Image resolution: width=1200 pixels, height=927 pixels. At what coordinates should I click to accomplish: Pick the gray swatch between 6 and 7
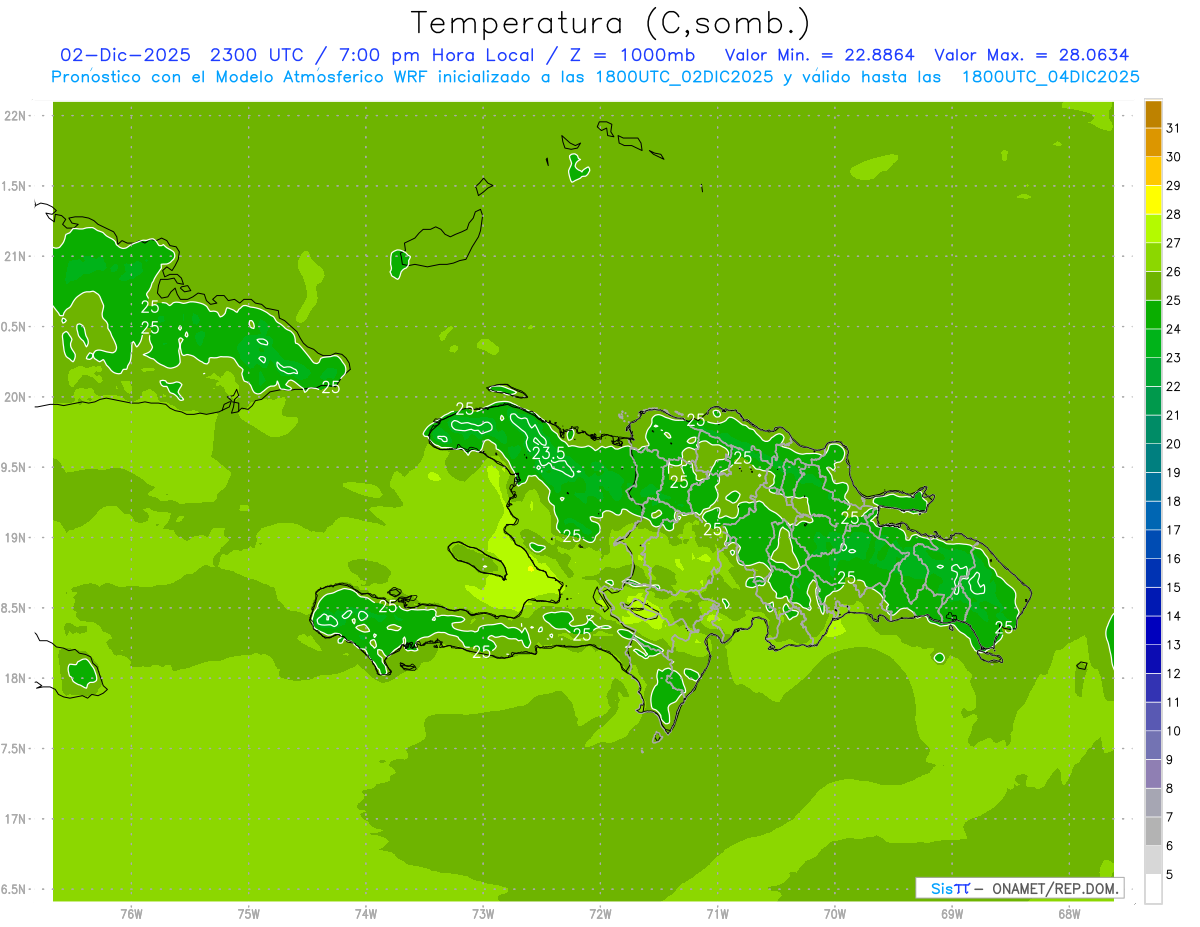(x=1153, y=832)
